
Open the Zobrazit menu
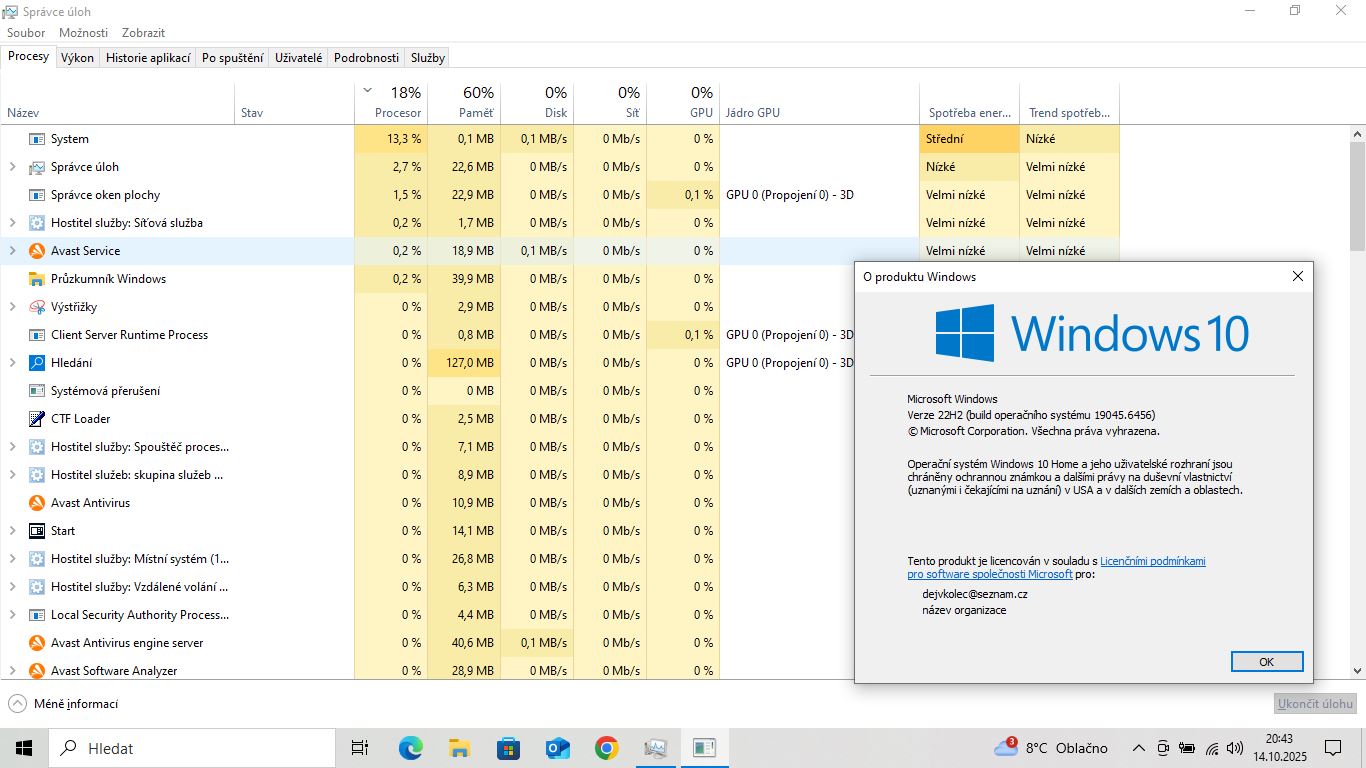pyautogui.click(x=143, y=33)
